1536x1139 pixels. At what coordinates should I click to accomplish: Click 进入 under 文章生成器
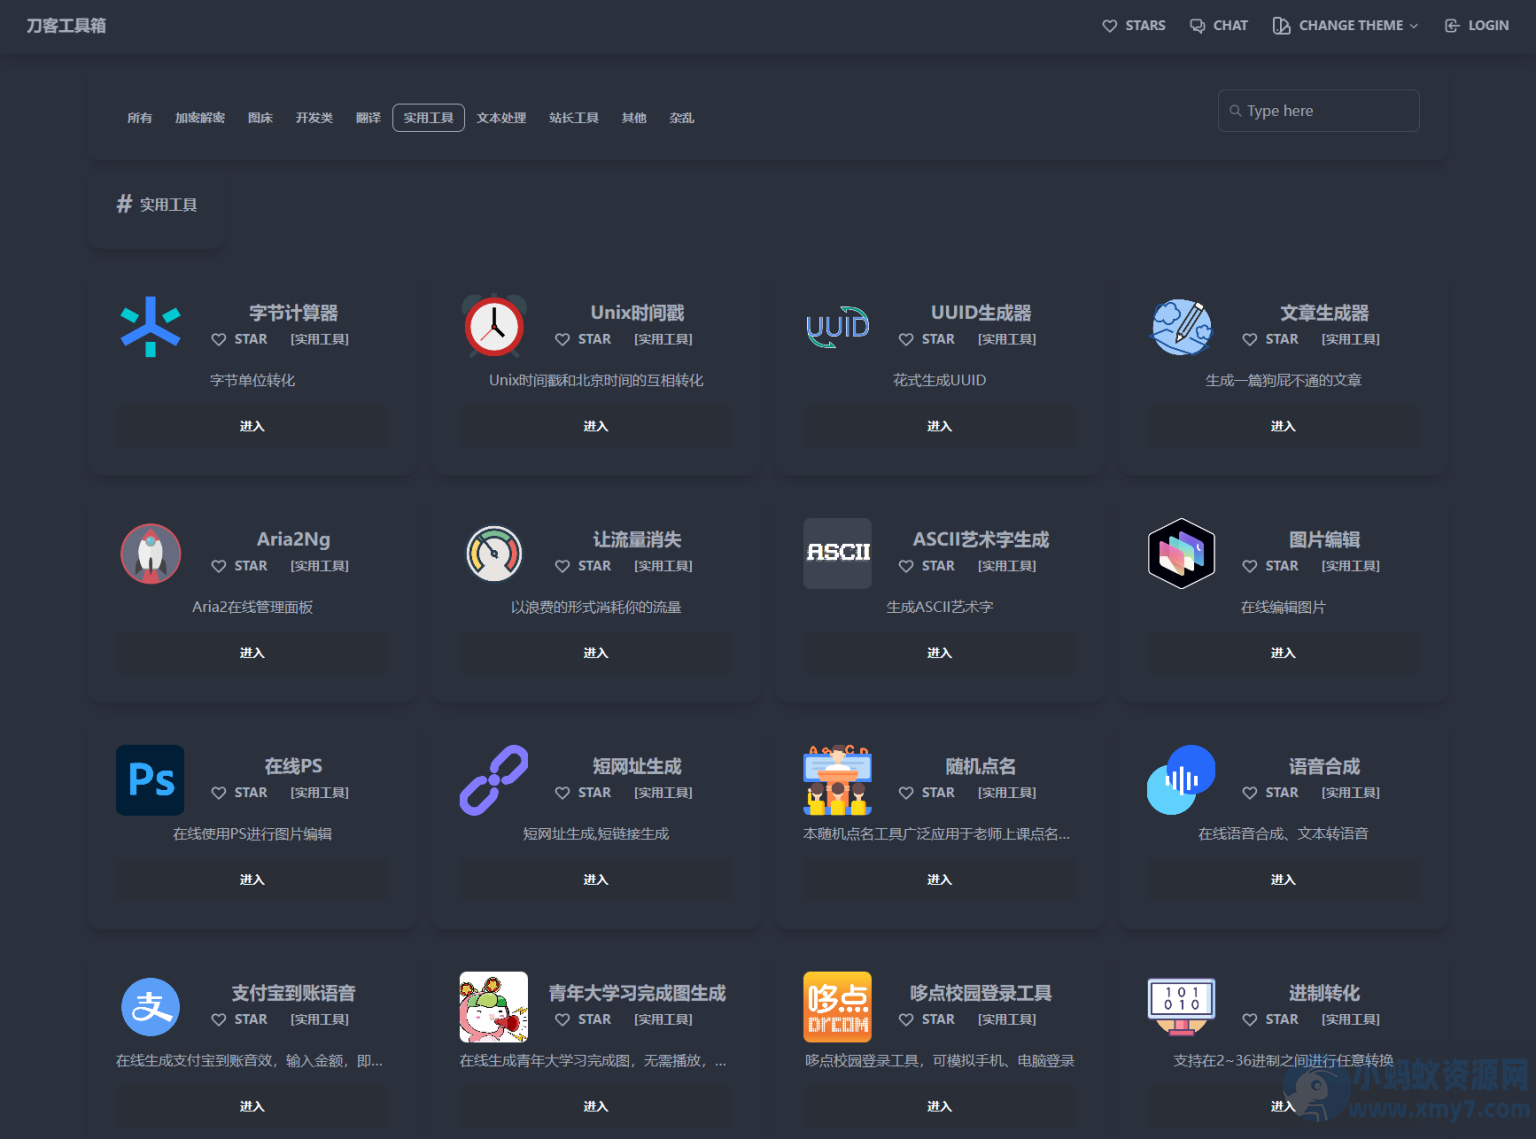click(1283, 426)
